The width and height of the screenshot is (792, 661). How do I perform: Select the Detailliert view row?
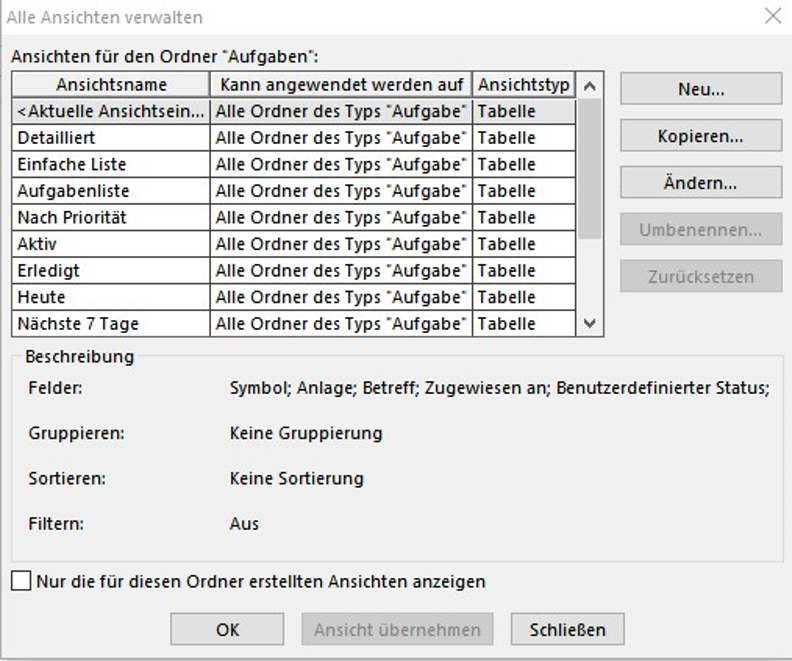click(x=293, y=138)
